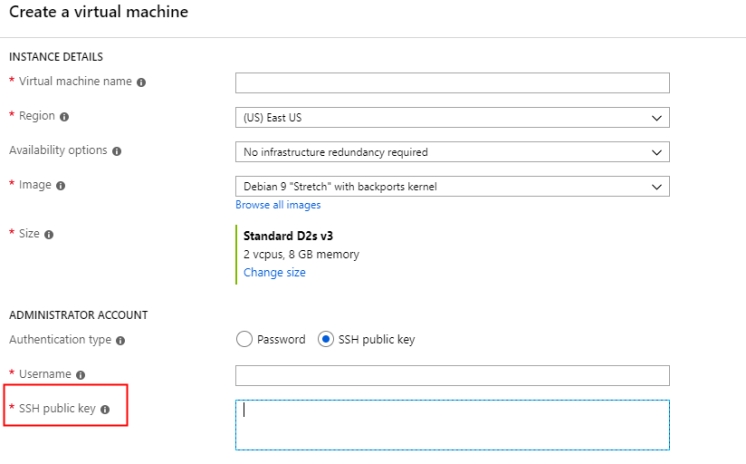Click the info icon in the red-boxed SSH public key label
746x464 pixels.
click(105, 409)
